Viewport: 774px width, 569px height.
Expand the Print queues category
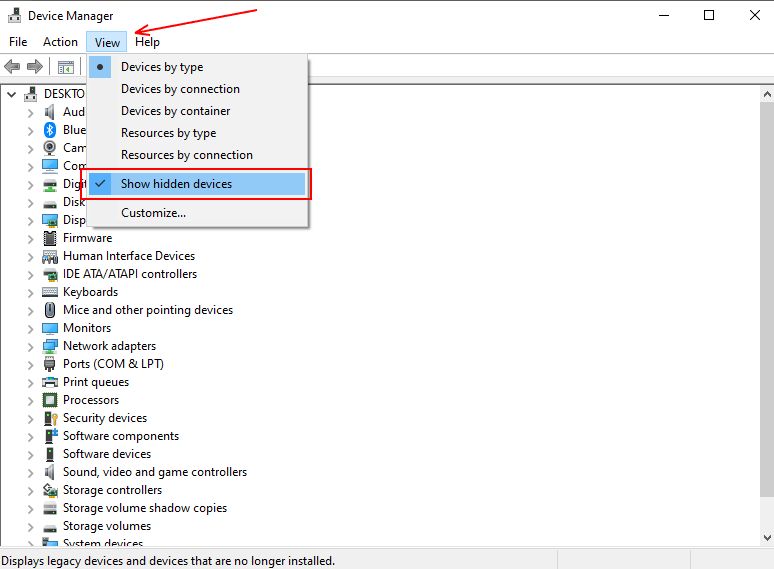(31, 383)
